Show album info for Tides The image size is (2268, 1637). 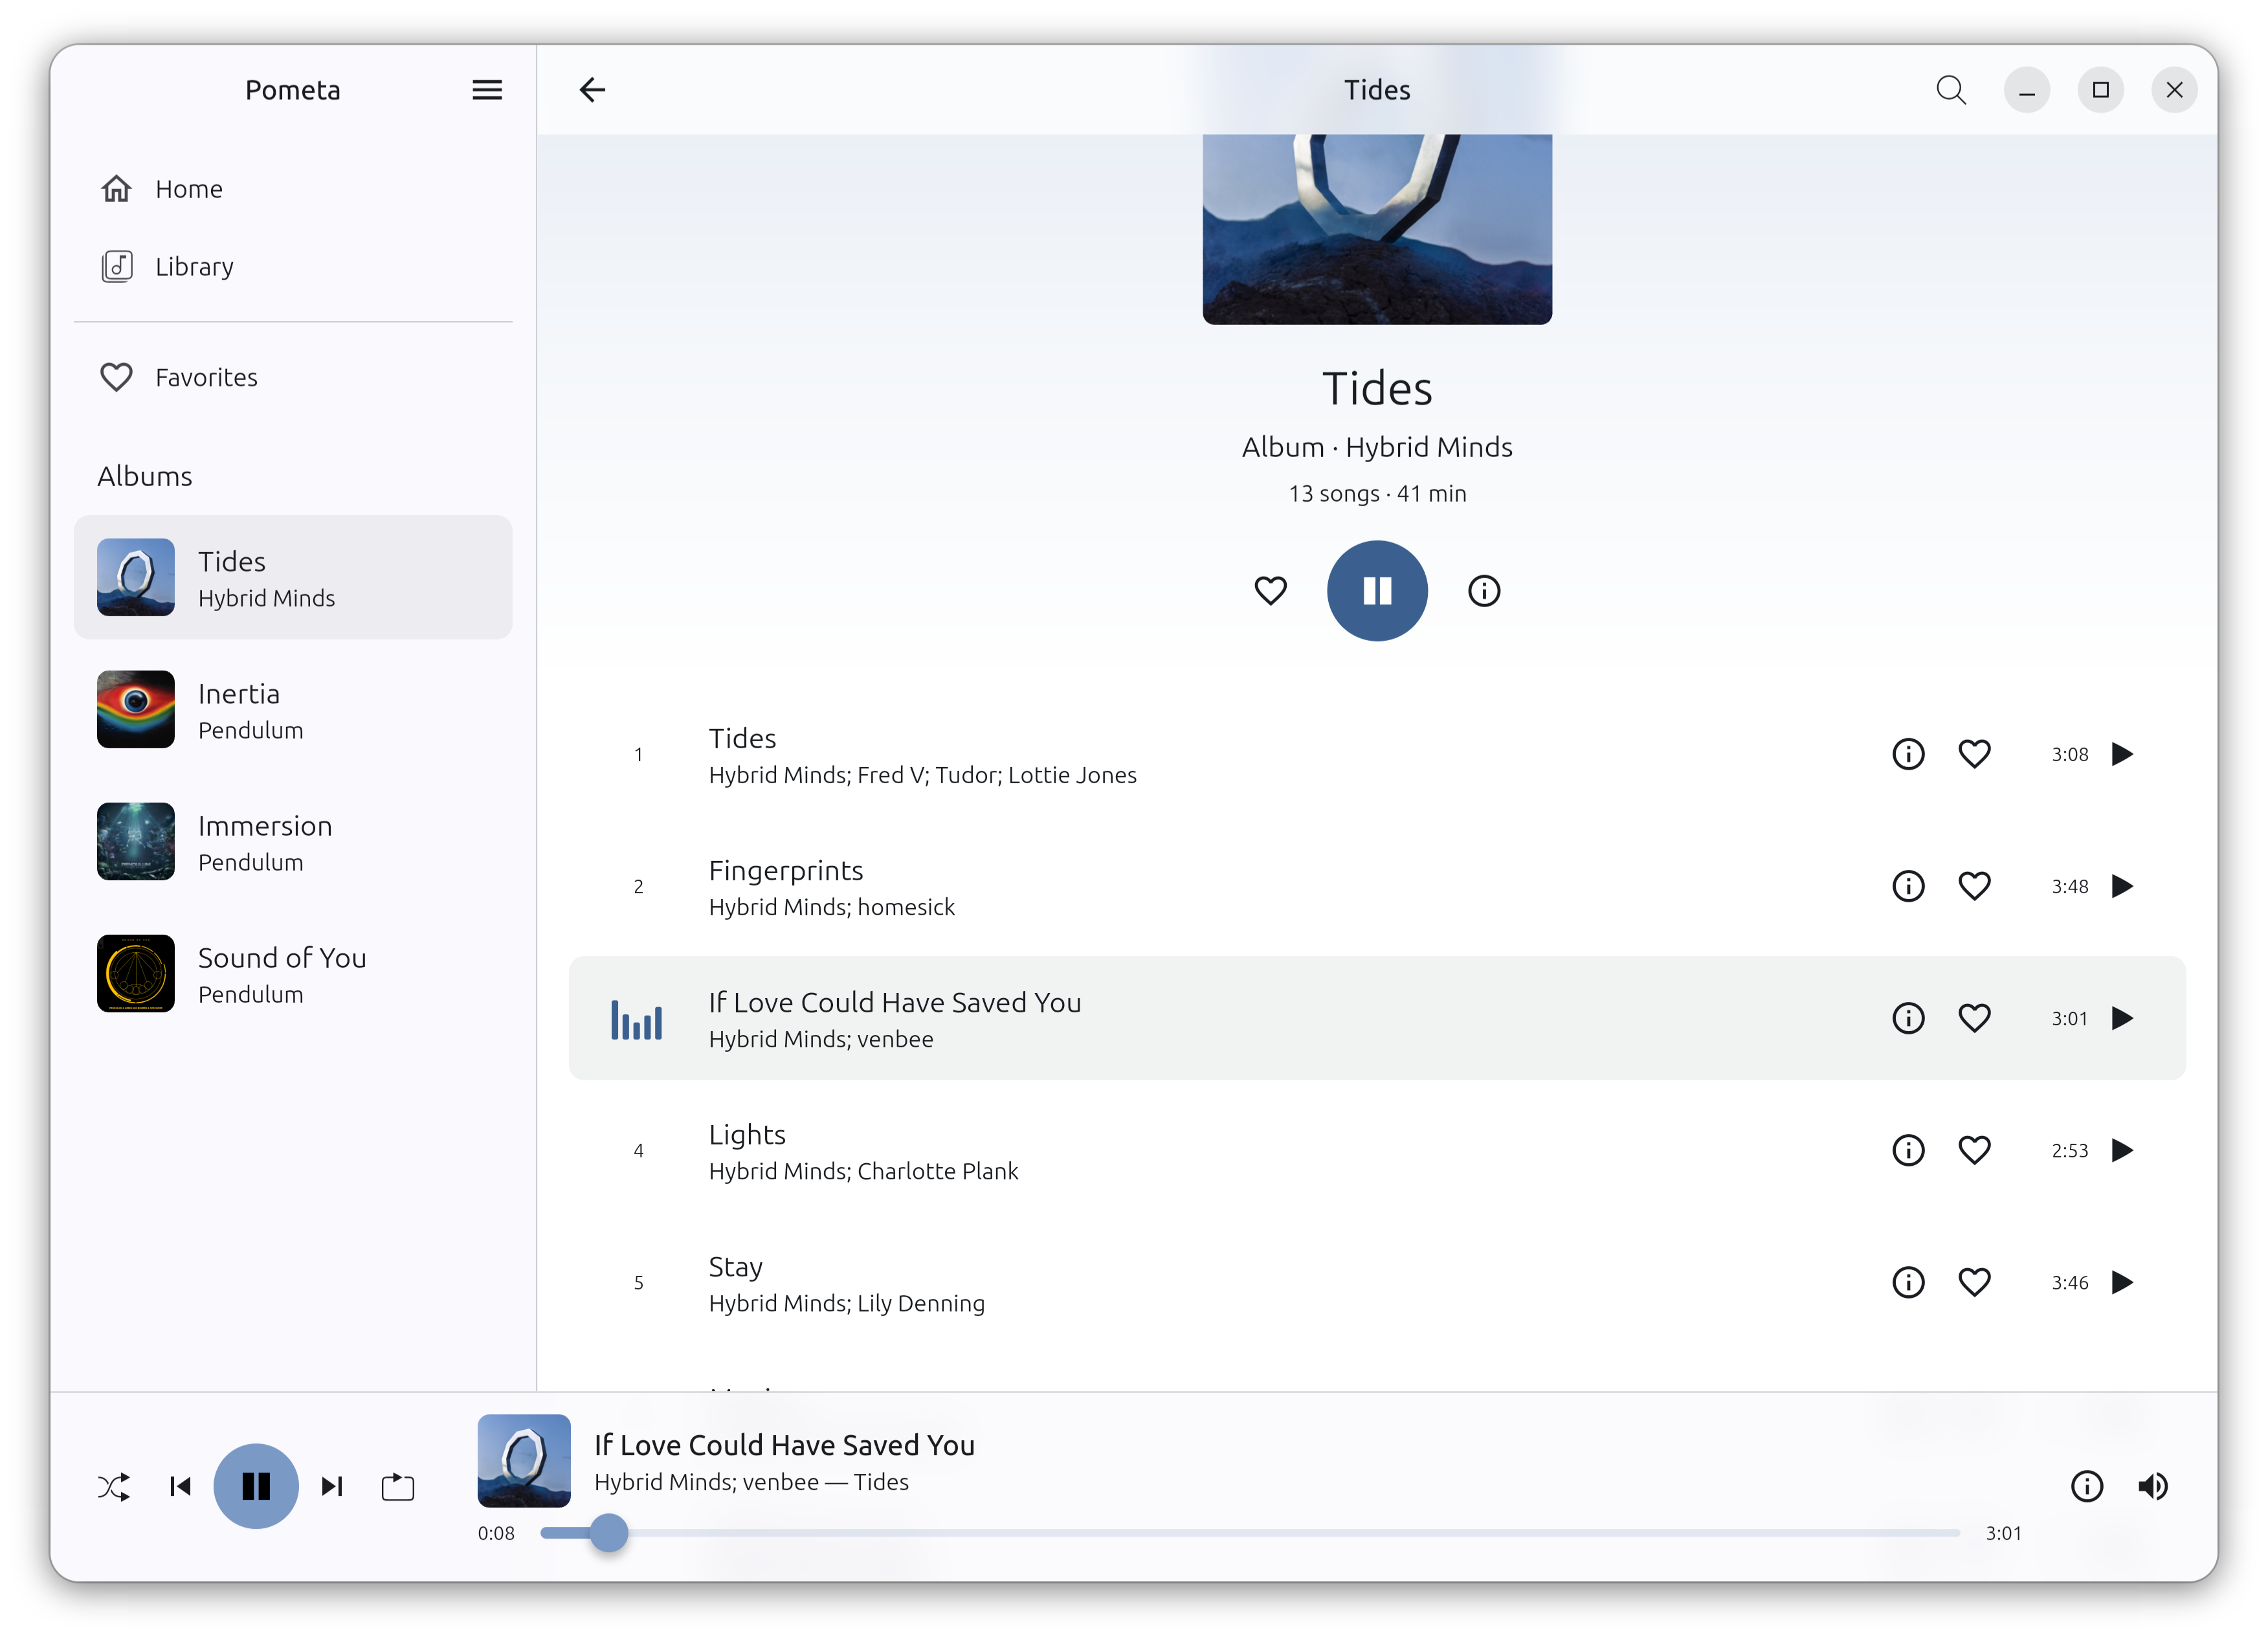tap(1484, 591)
